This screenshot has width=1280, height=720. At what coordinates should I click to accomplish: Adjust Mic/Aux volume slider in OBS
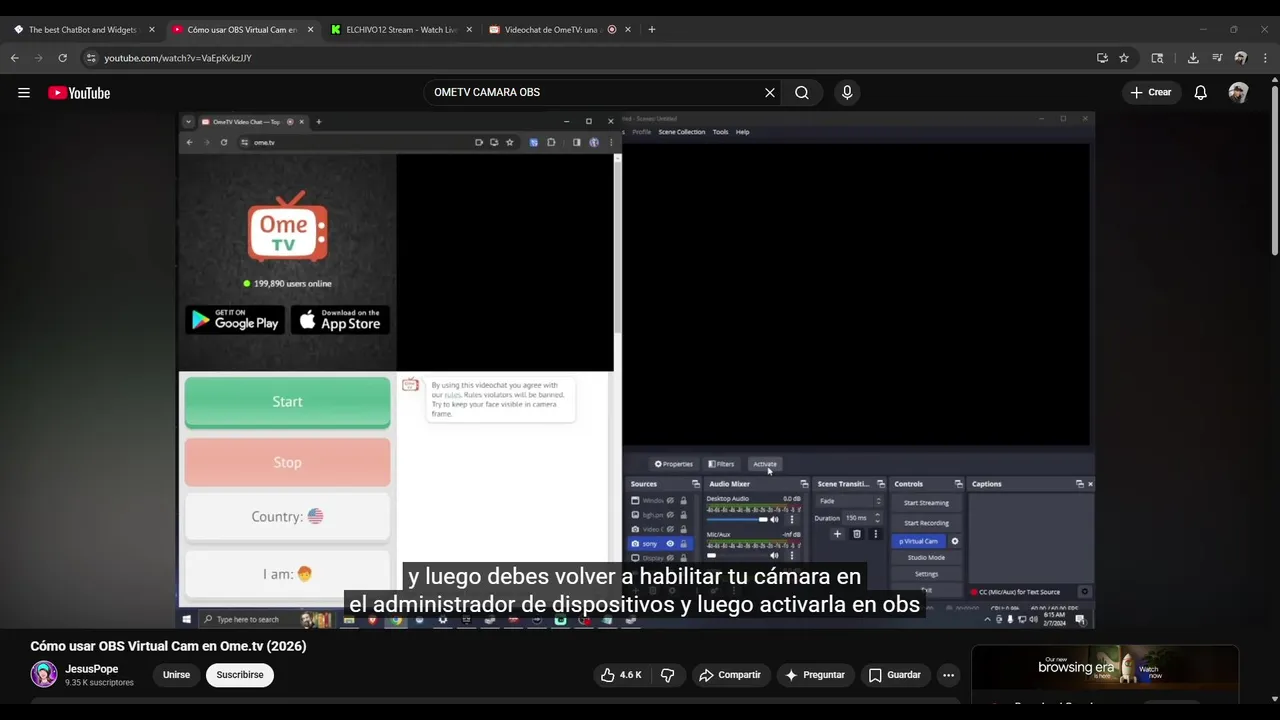point(737,555)
